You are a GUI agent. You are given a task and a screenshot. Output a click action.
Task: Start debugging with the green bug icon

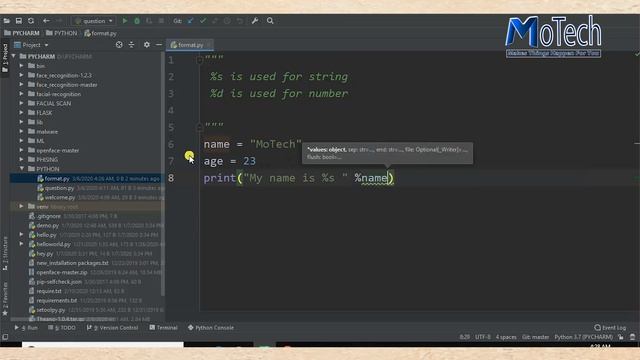pyautogui.click(x=137, y=21)
